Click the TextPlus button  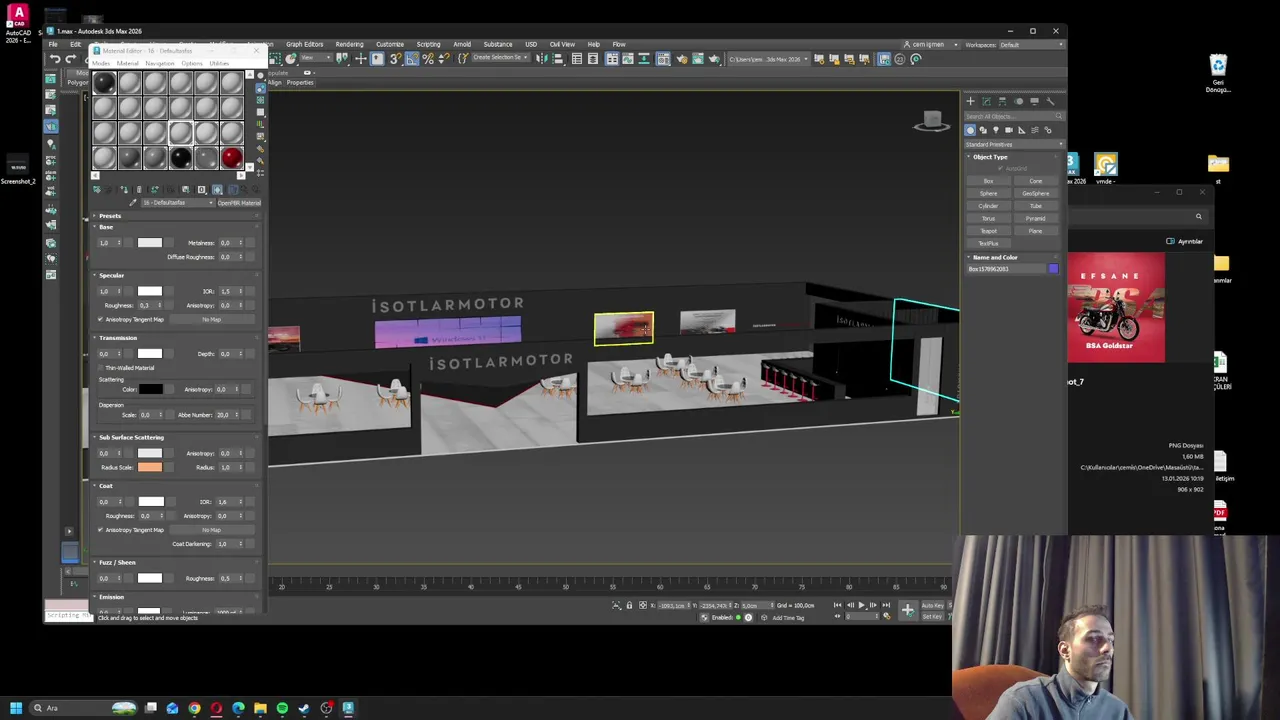988,244
